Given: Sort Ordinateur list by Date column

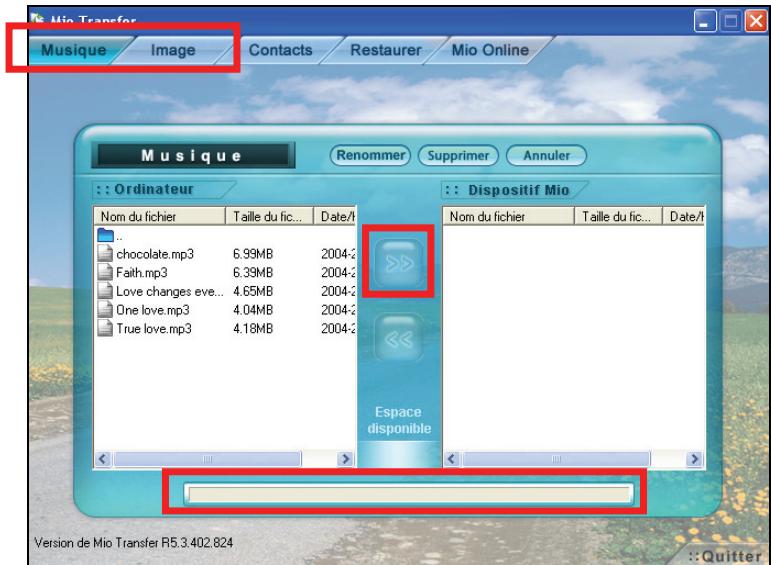Looking at the screenshot, I should click(x=334, y=216).
